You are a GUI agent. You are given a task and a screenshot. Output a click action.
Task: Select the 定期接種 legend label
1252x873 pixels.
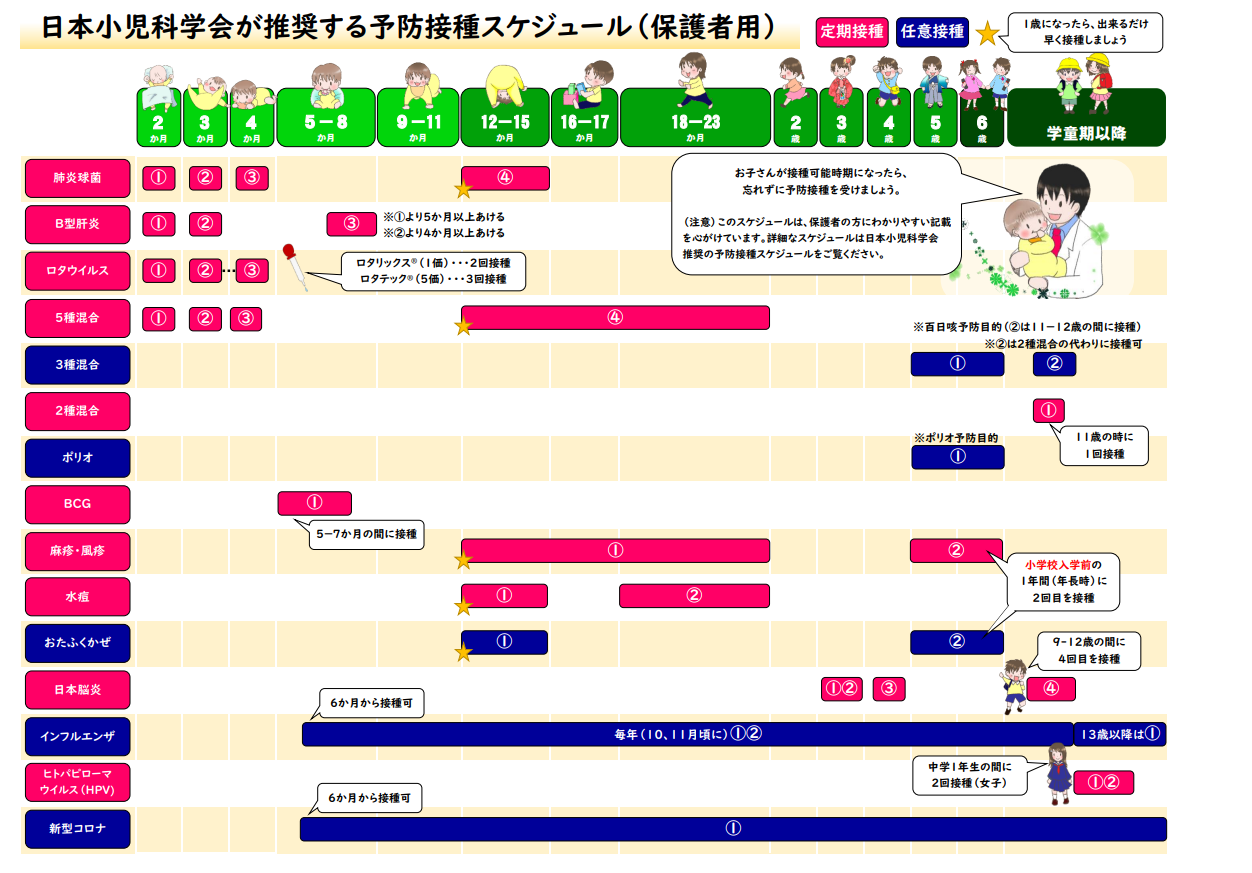click(x=851, y=32)
